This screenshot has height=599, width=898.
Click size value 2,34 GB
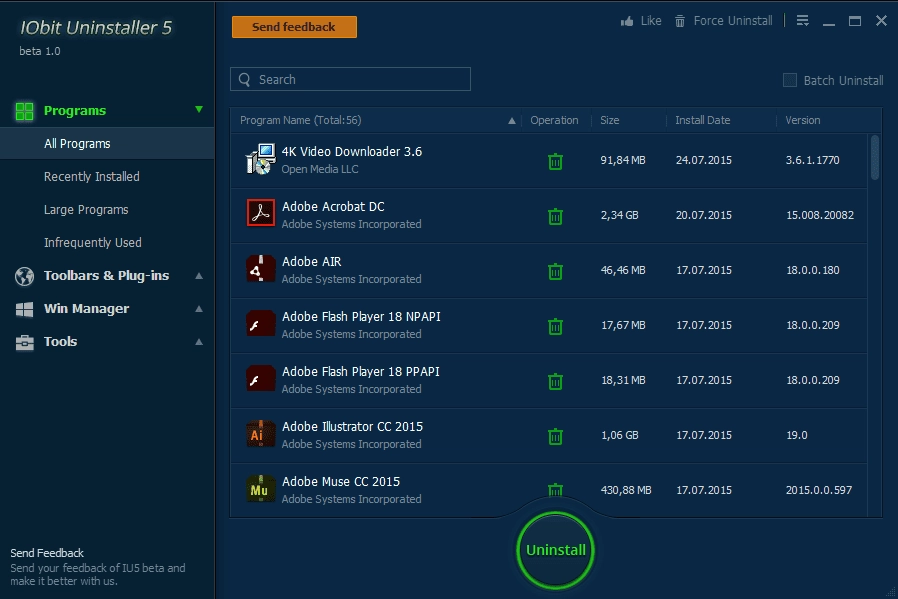[x=619, y=215]
